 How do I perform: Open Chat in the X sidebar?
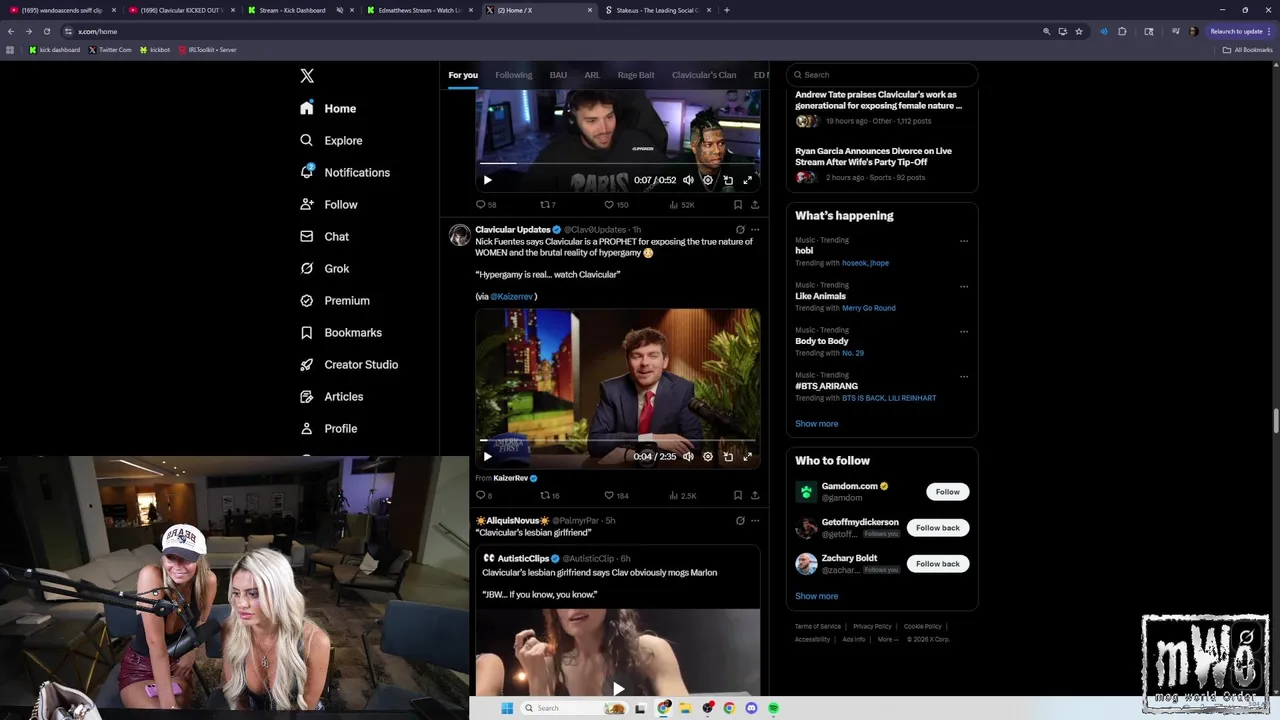tap(324, 236)
